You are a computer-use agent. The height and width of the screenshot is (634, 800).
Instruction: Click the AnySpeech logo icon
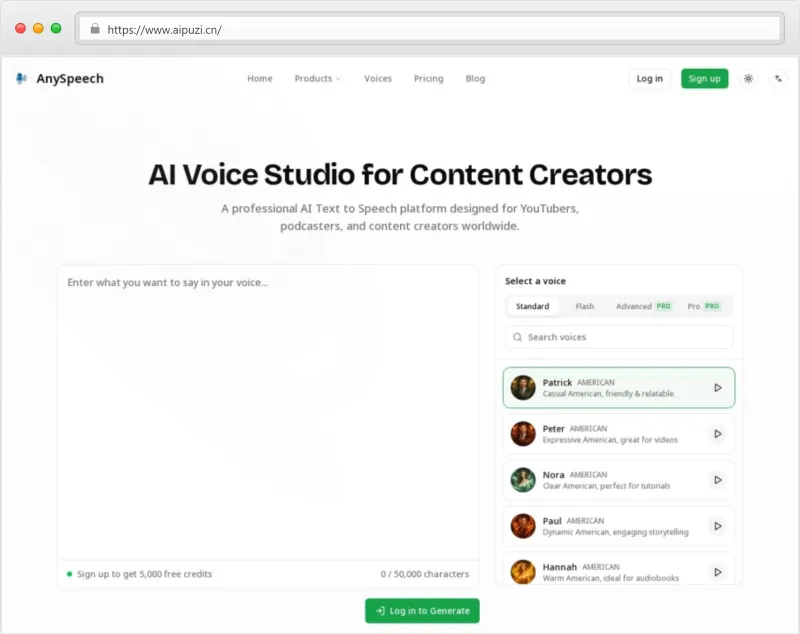click(22, 79)
